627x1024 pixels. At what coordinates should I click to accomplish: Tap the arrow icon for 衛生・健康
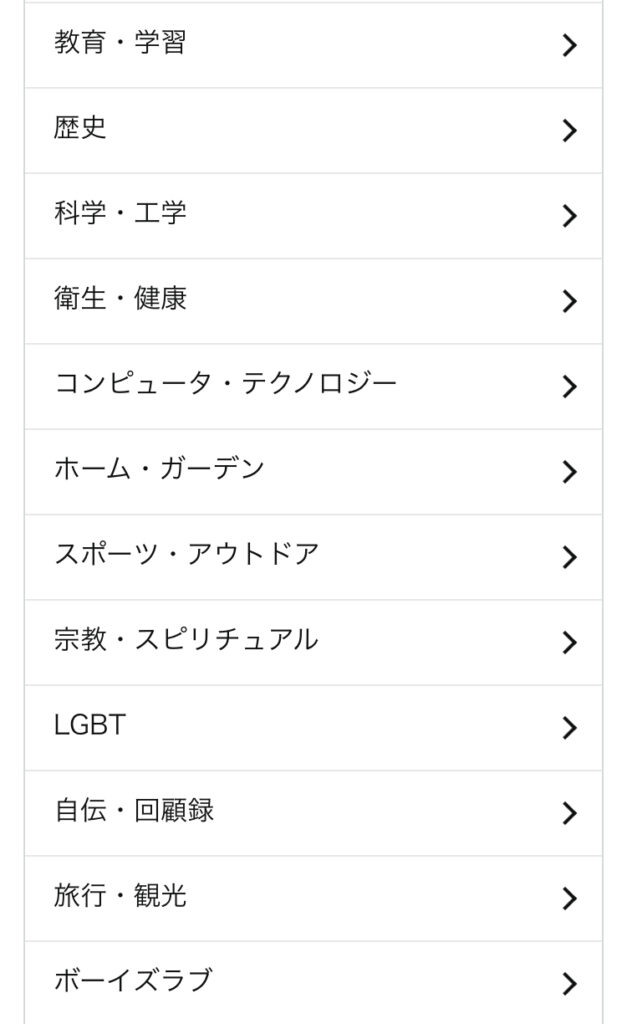(x=570, y=301)
